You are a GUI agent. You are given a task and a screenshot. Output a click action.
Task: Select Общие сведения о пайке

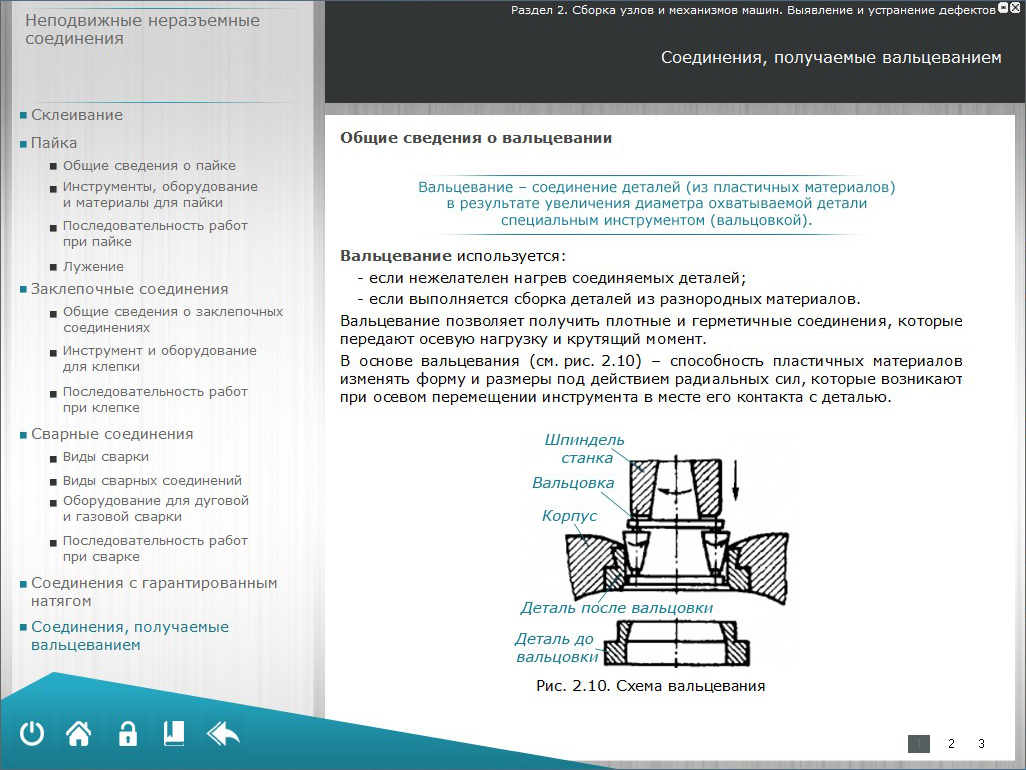click(x=149, y=166)
